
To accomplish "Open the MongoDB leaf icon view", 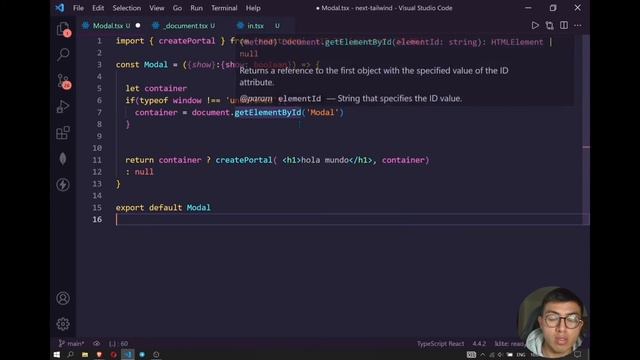I will tap(63, 159).
